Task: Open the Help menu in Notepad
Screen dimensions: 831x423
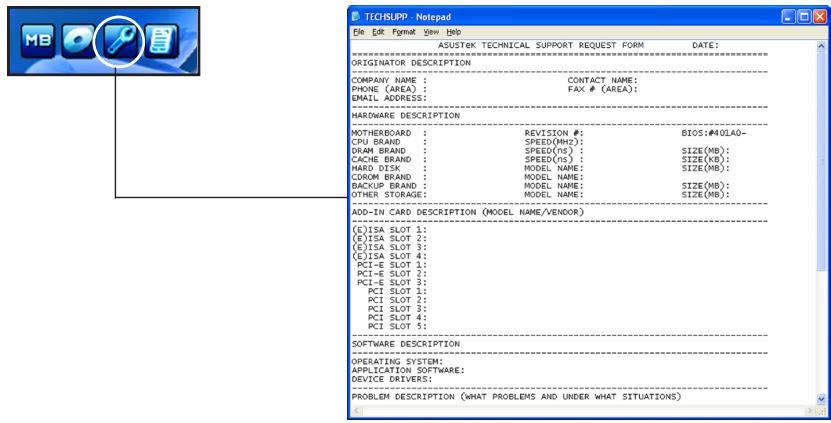Action: tap(454, 32)
